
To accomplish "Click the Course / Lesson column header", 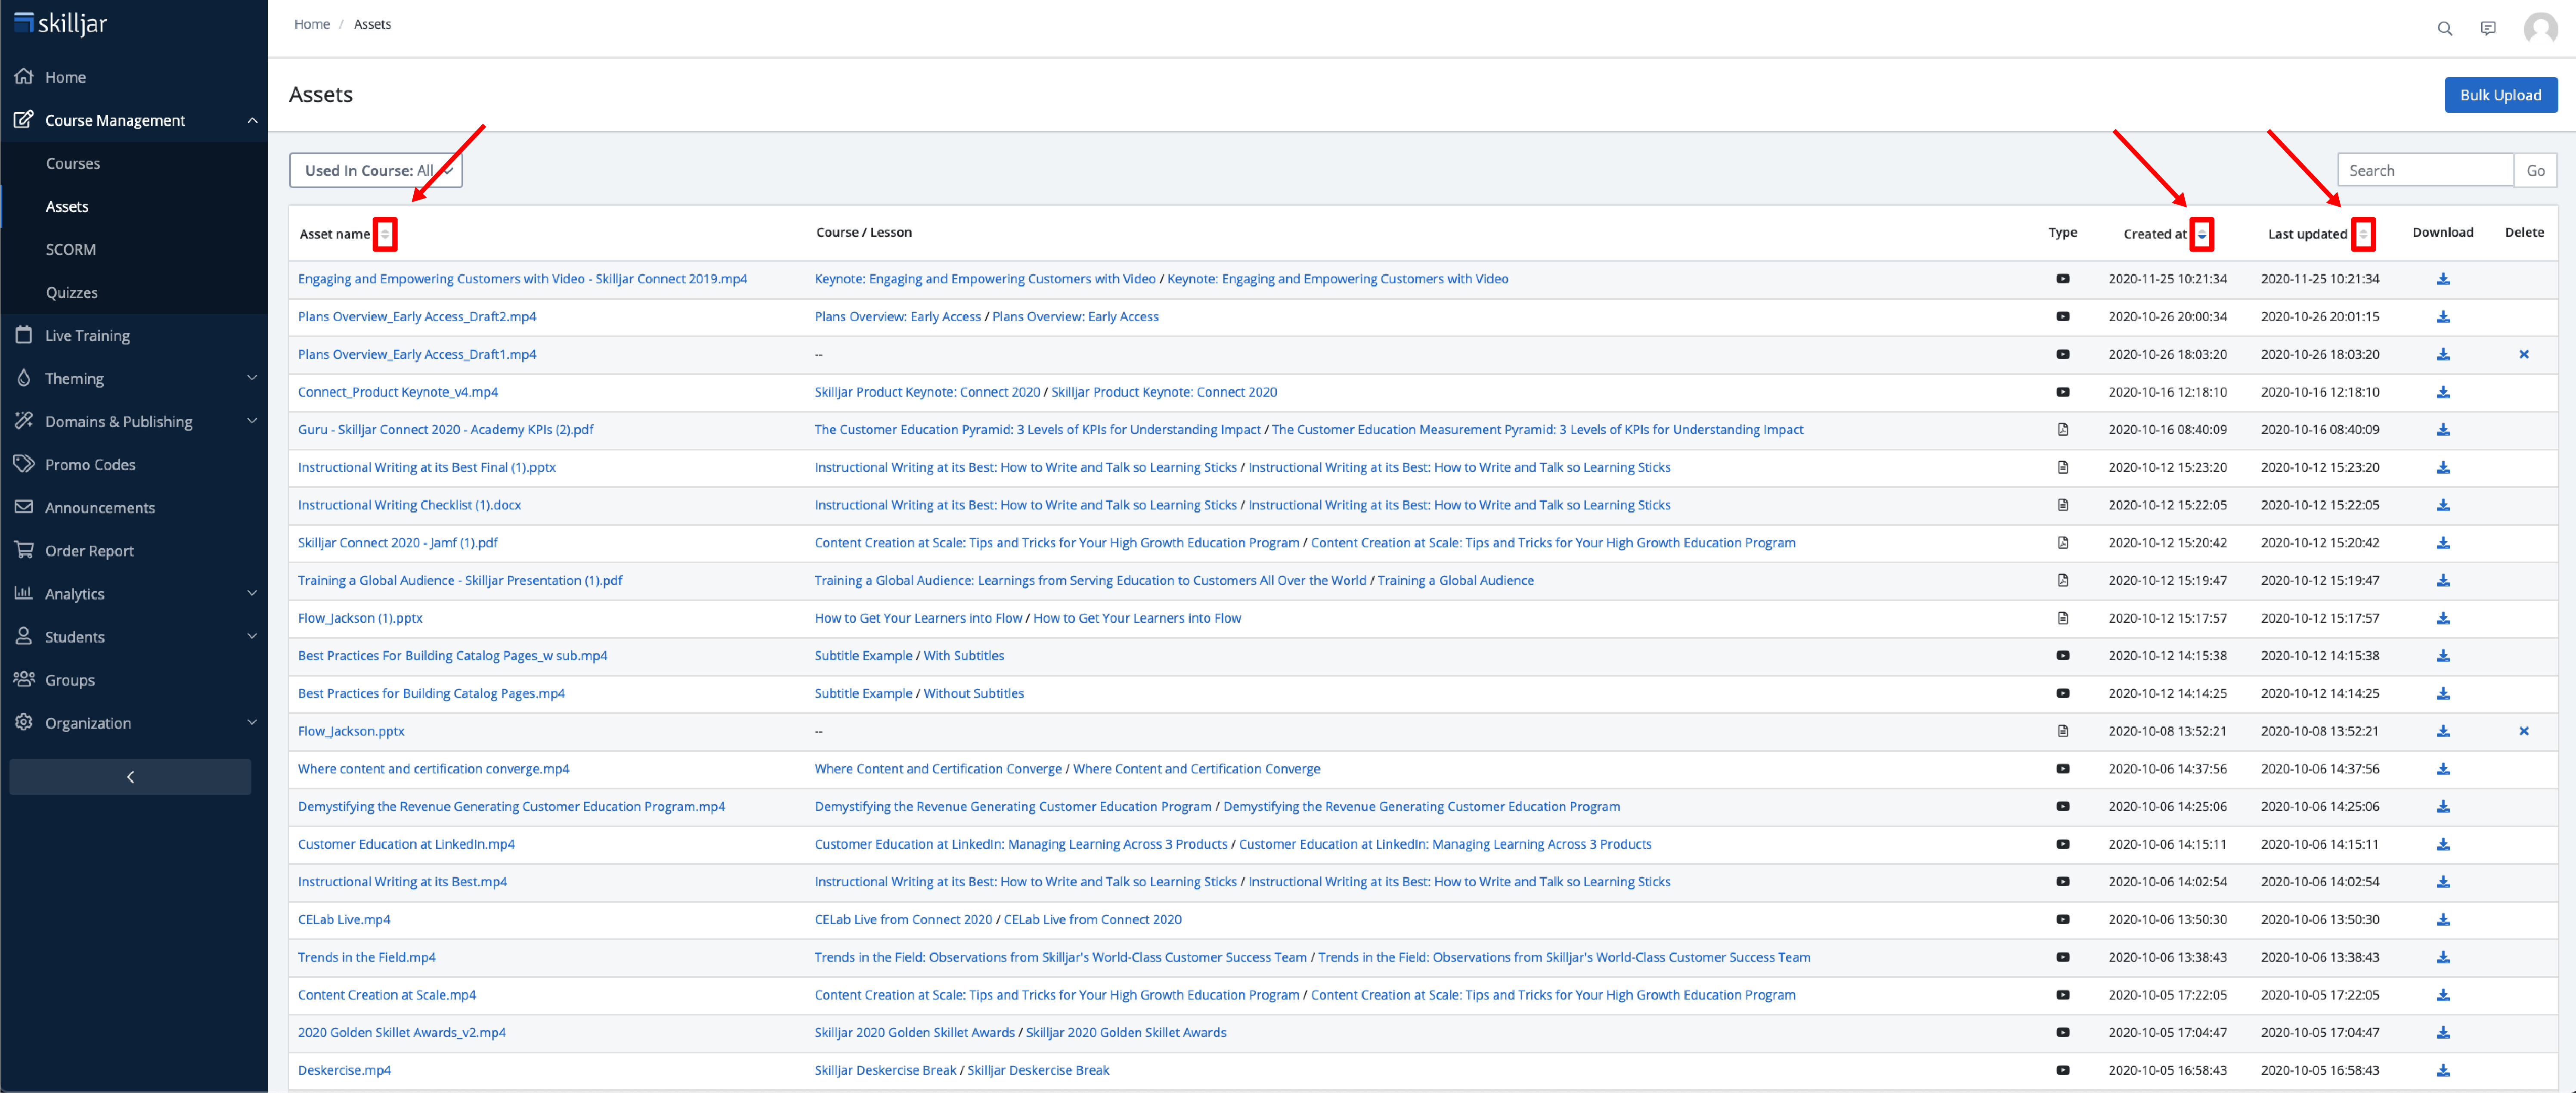I will (x=864, y=232).
